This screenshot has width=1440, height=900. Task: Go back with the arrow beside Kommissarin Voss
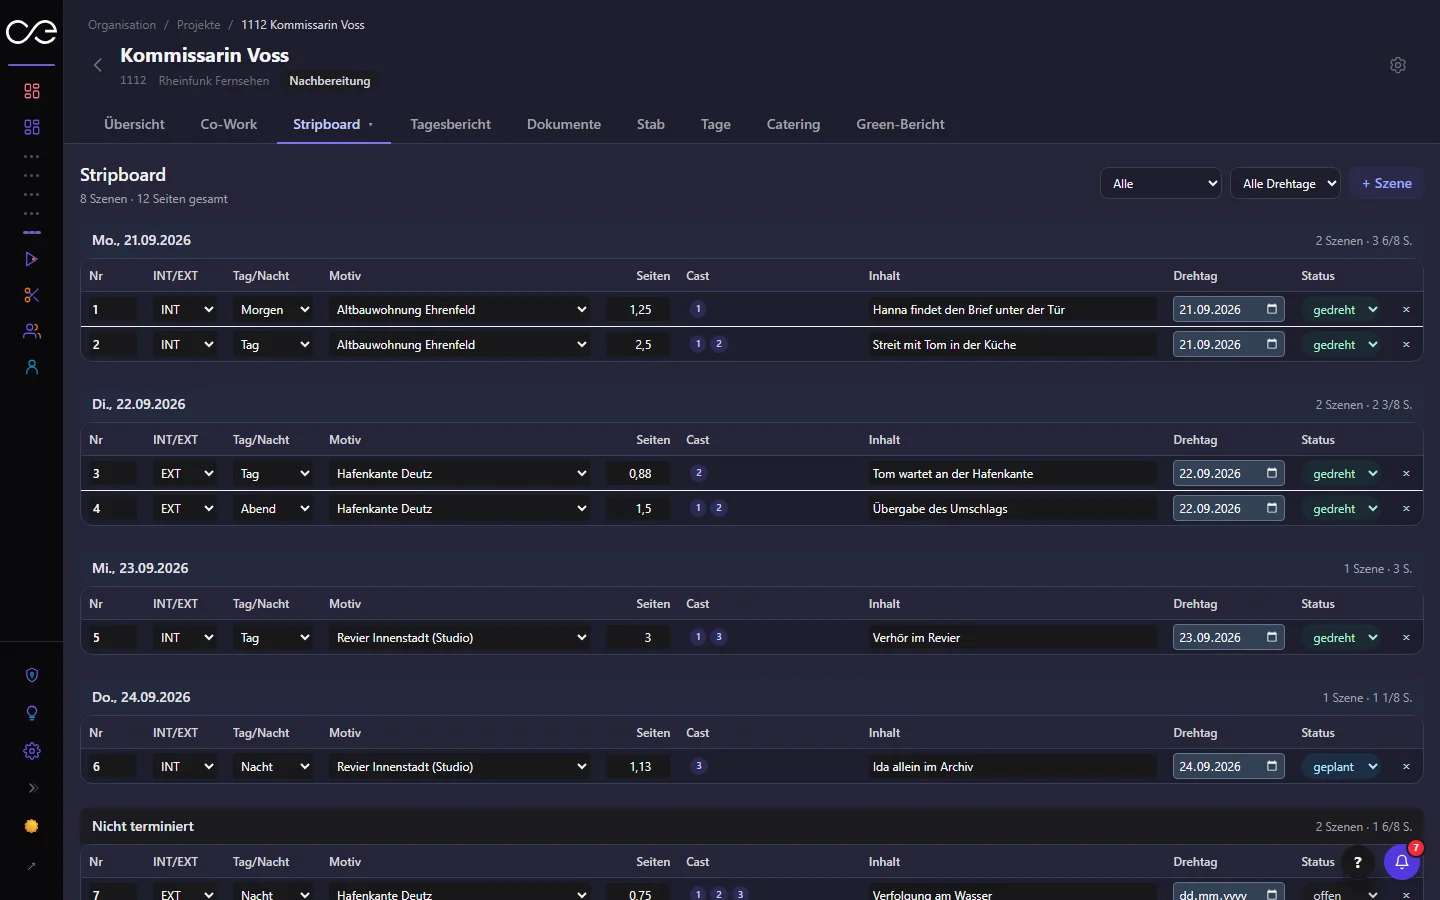point(98,65)
